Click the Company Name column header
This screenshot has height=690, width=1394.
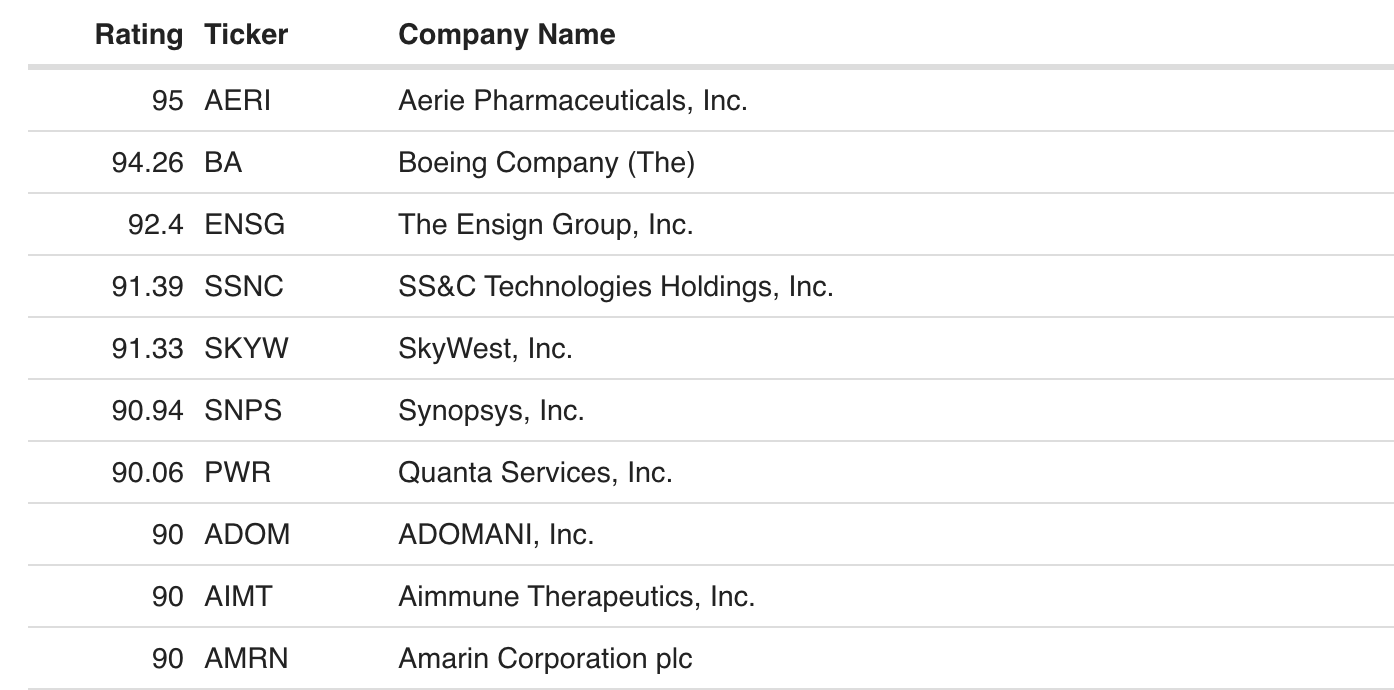[507, 35]
